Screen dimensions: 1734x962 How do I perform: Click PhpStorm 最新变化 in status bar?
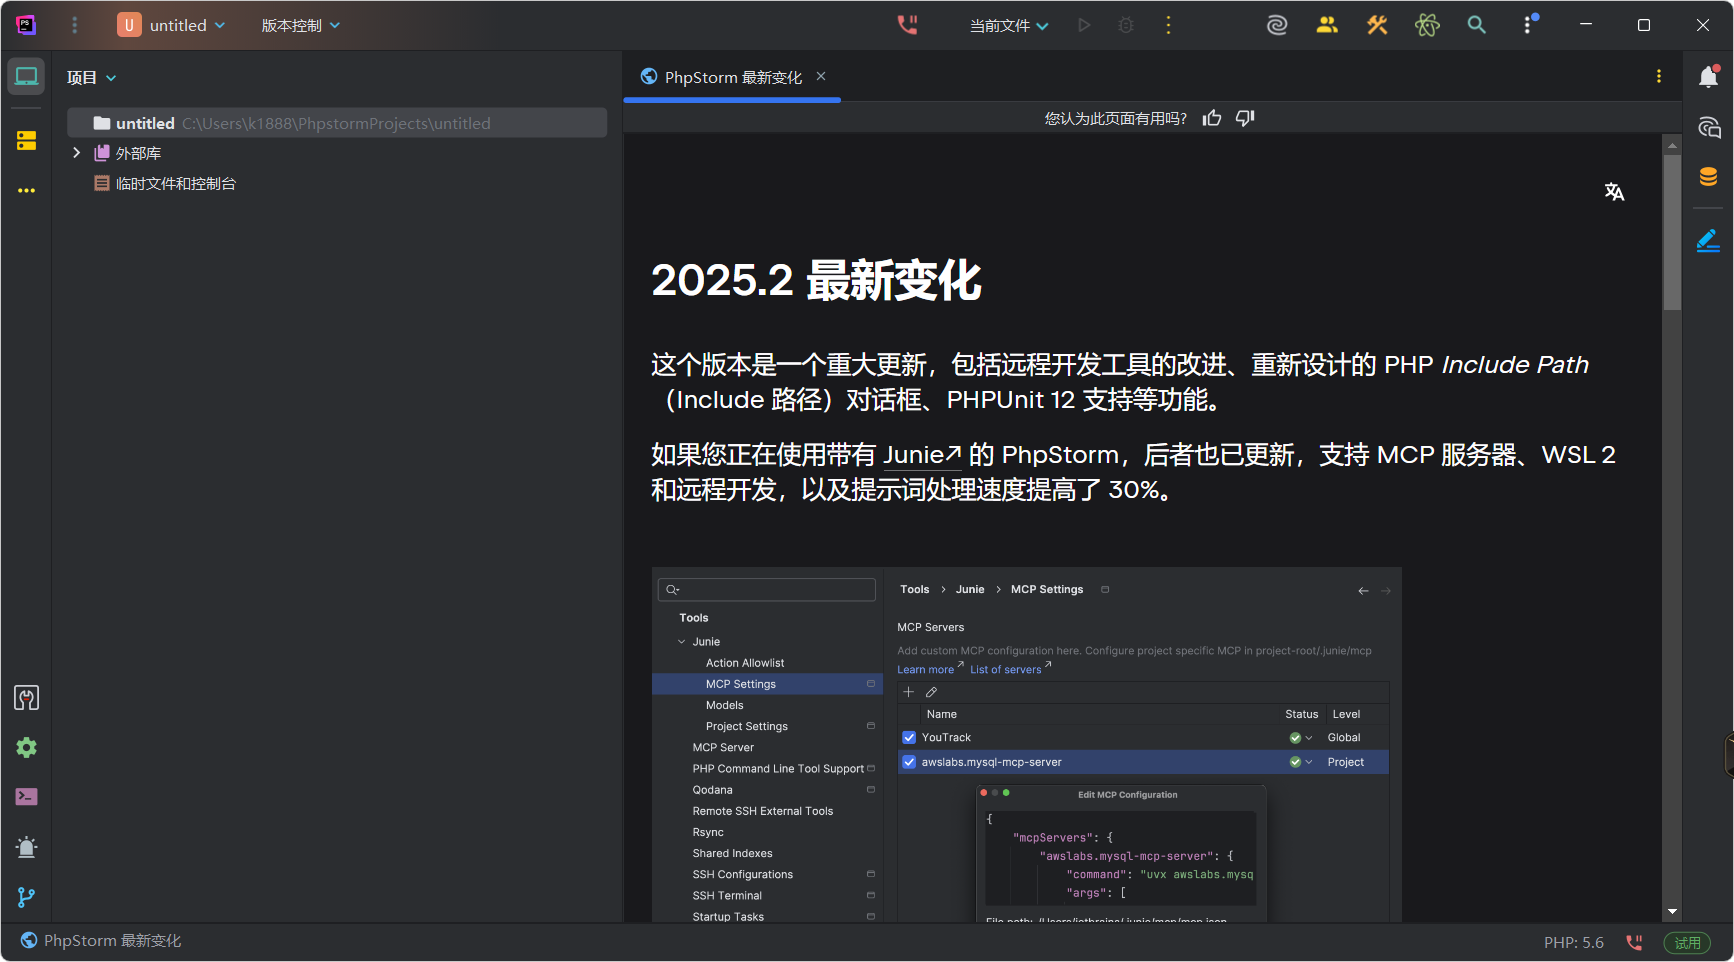[101, 941]
